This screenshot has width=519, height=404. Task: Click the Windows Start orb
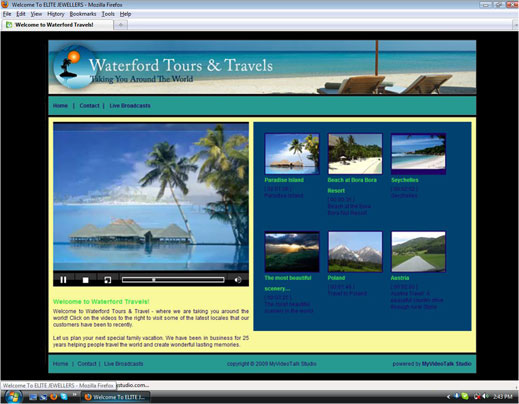13,397
